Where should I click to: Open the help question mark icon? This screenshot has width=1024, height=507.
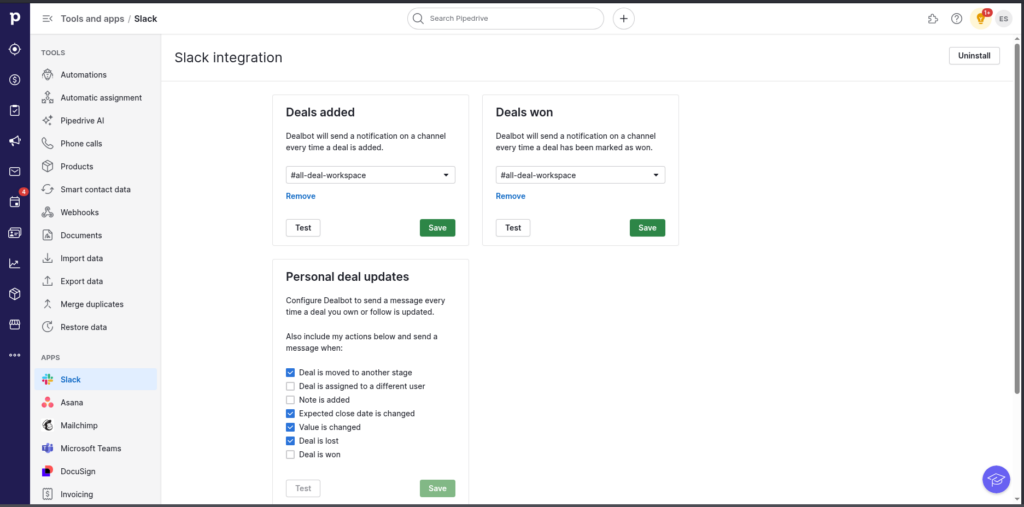(x=956, y=19)
